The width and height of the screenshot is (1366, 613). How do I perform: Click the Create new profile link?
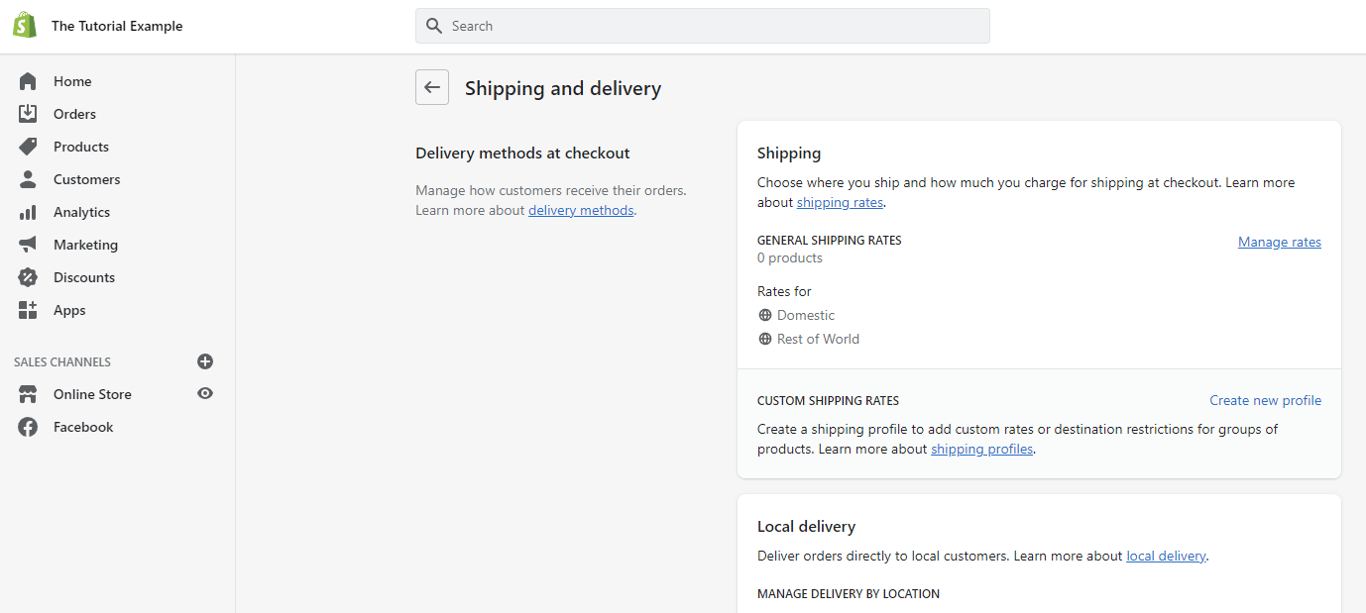(1265, 400)
